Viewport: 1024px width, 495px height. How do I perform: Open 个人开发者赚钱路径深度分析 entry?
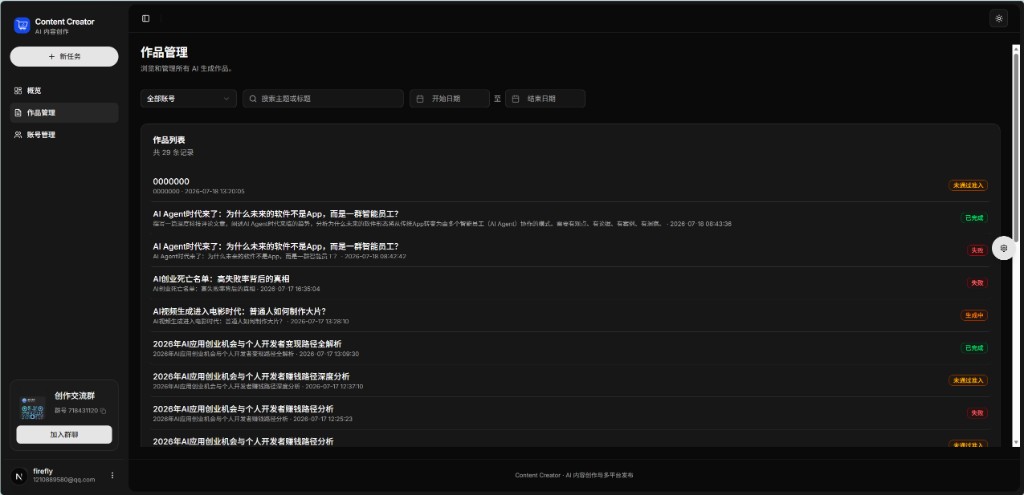pyautogui.click(x=570, y=381)
